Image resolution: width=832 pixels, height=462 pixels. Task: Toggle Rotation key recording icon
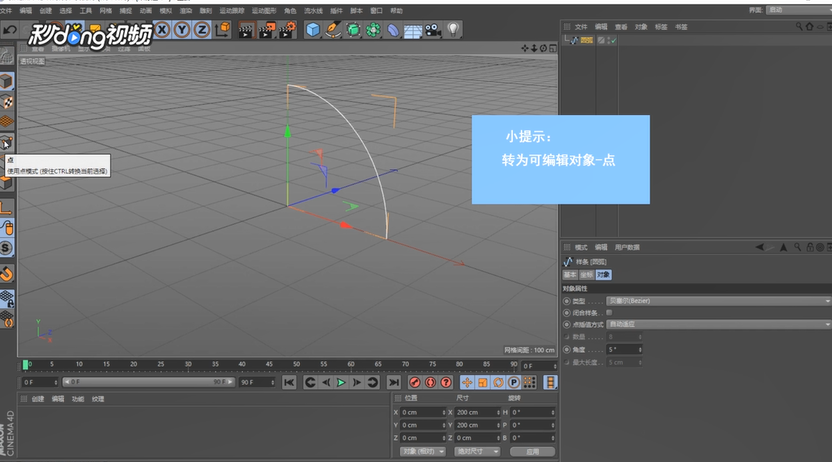click(498, 382)
